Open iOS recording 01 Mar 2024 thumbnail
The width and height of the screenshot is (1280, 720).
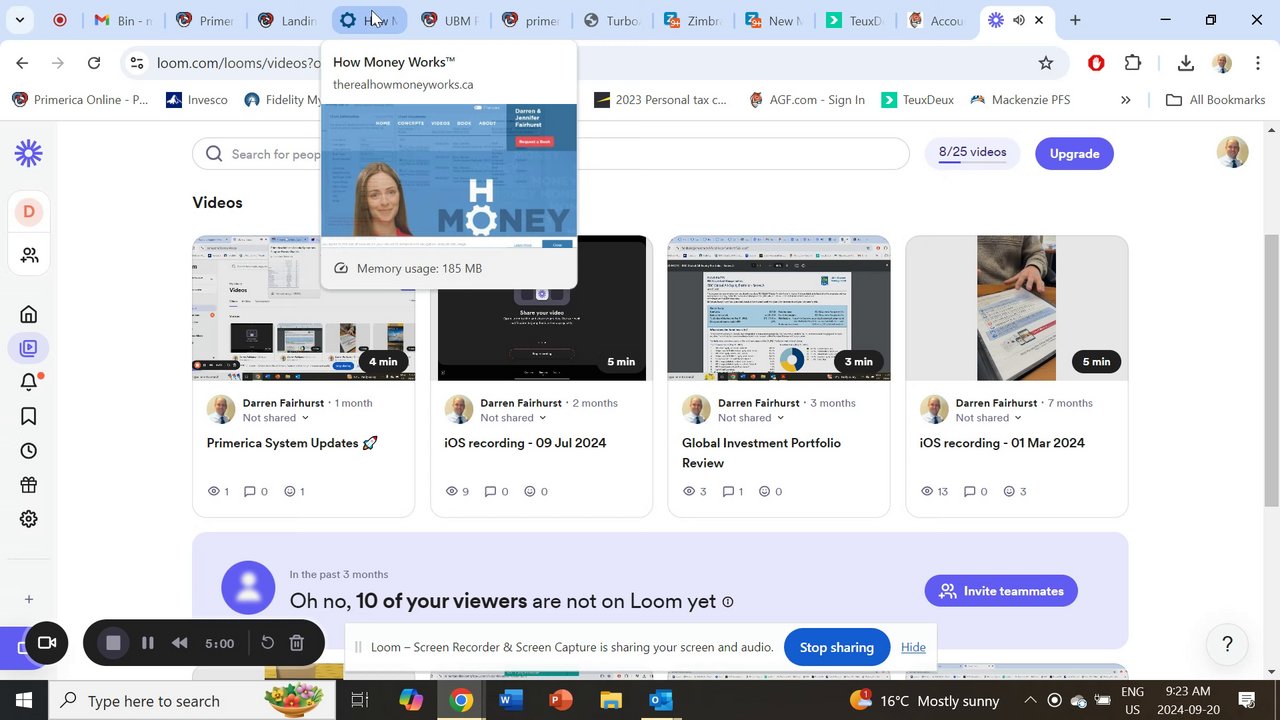(1017, 308)
